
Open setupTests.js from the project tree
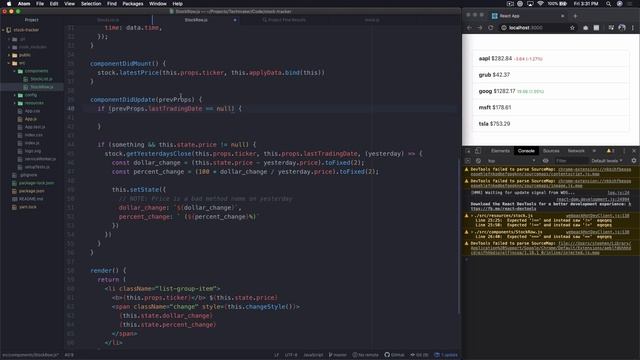click(x=34, y=167)
